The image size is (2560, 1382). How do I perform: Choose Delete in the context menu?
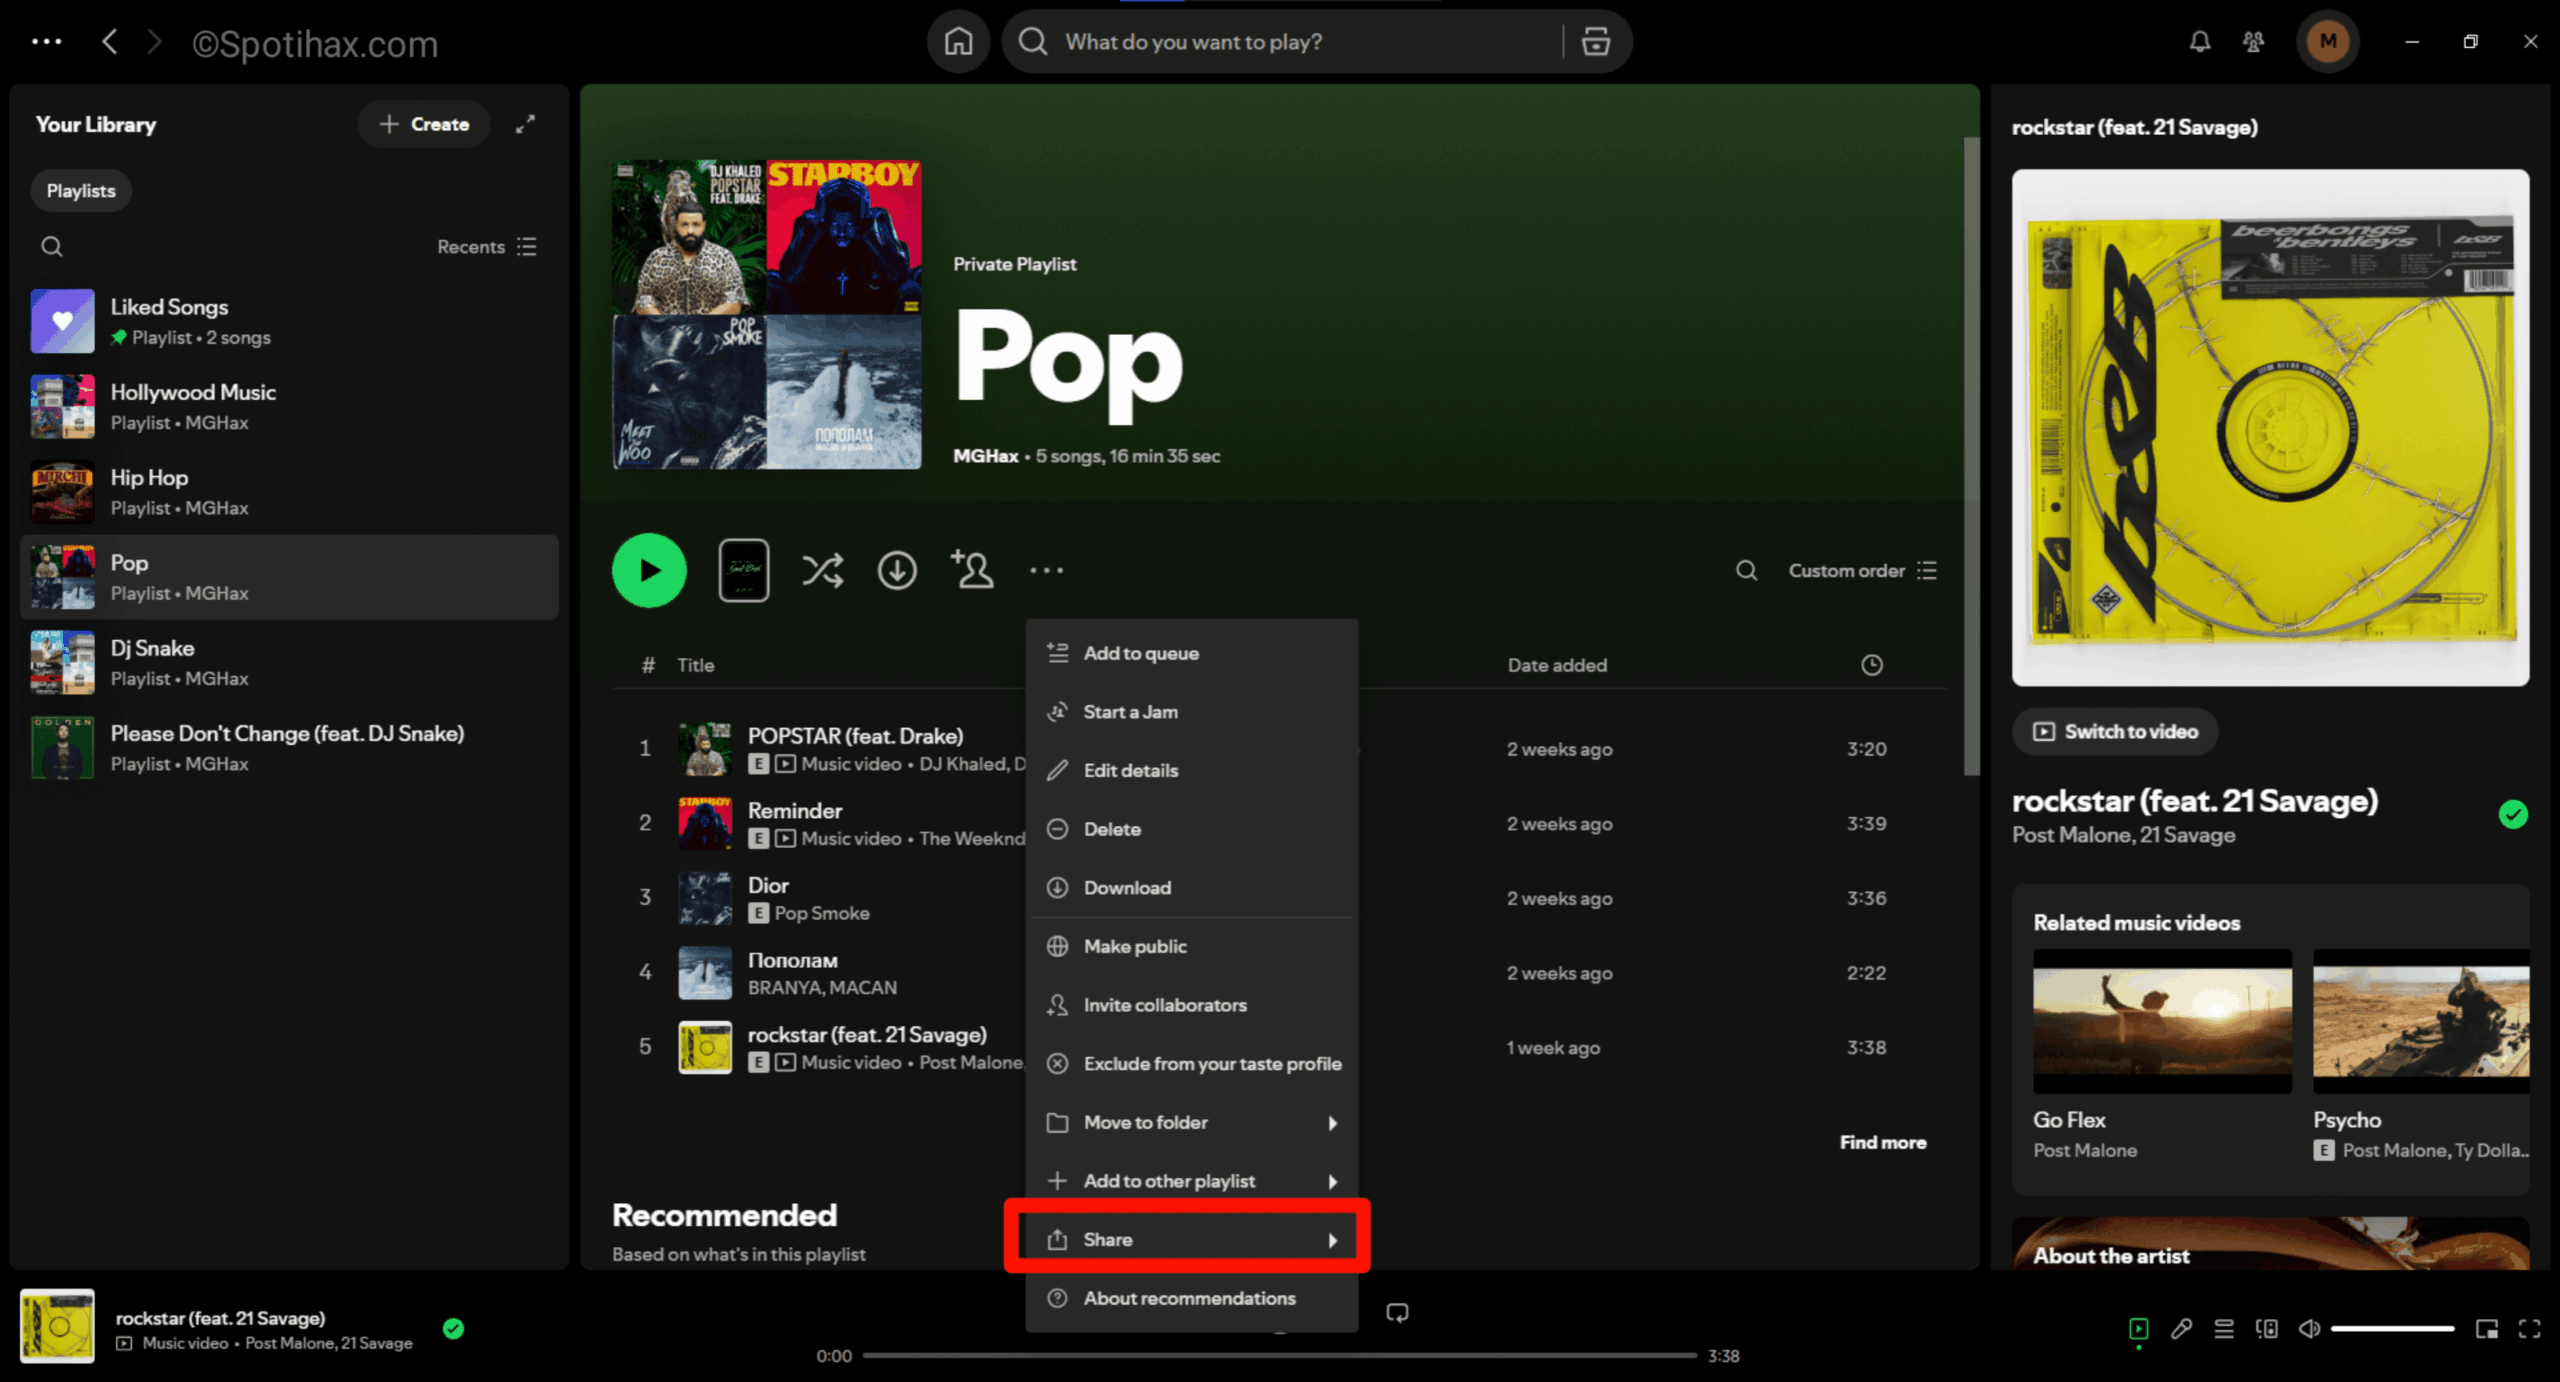[1191, 829]
